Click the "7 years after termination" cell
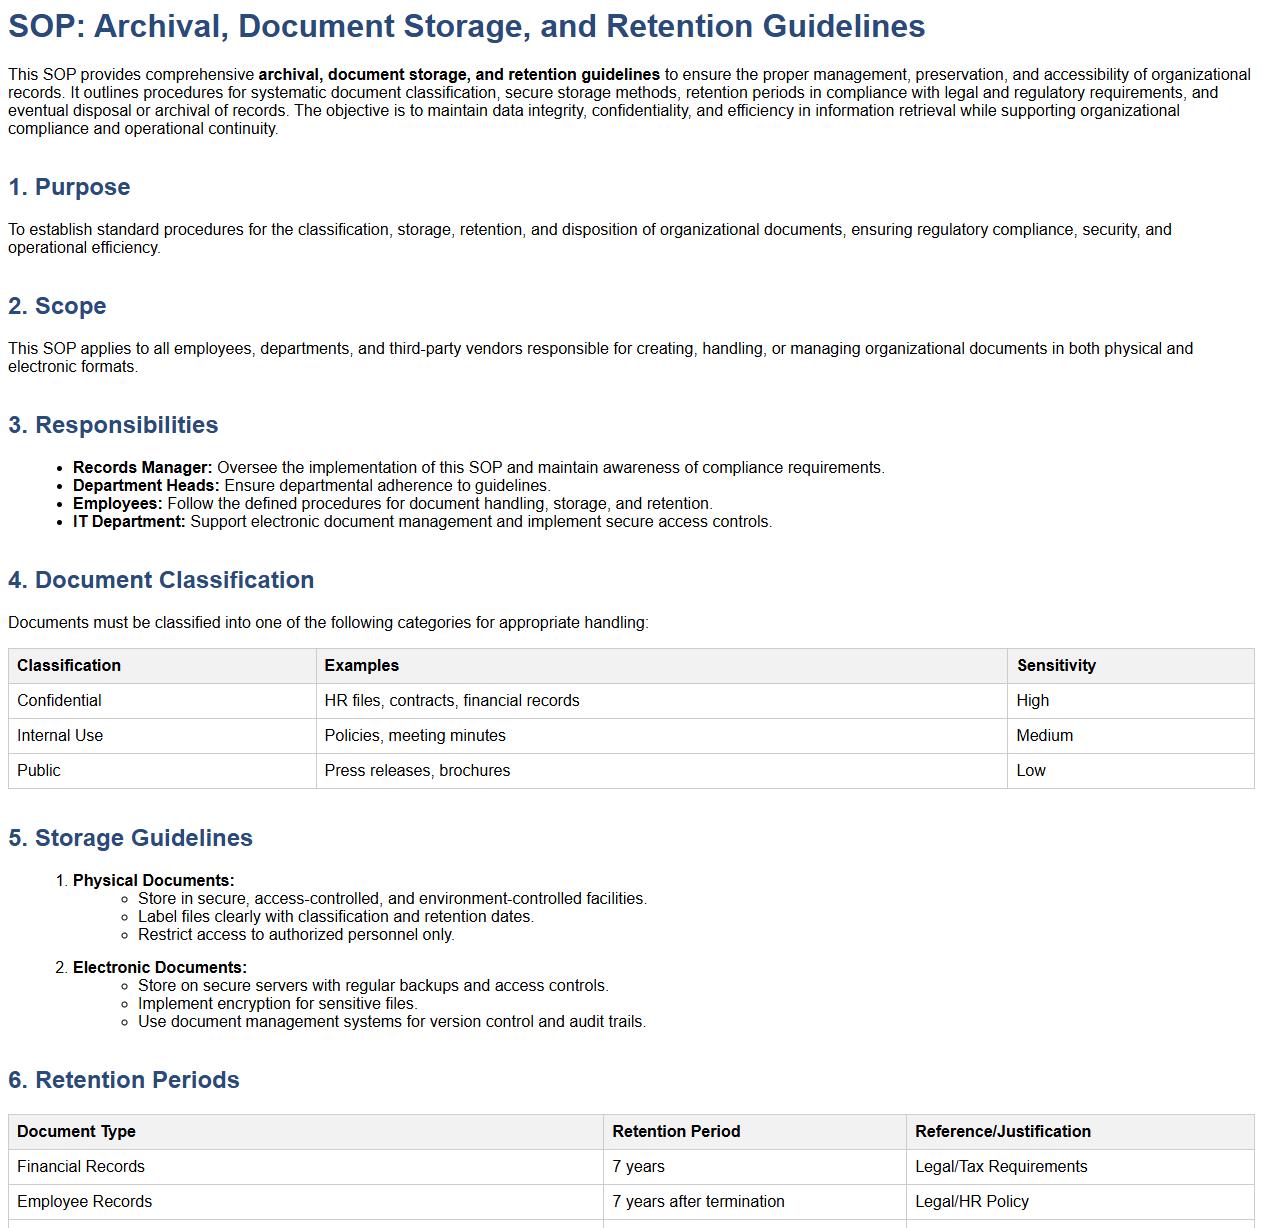The width and height of the screenshot is (1263, 1228). coord(698,1202)
